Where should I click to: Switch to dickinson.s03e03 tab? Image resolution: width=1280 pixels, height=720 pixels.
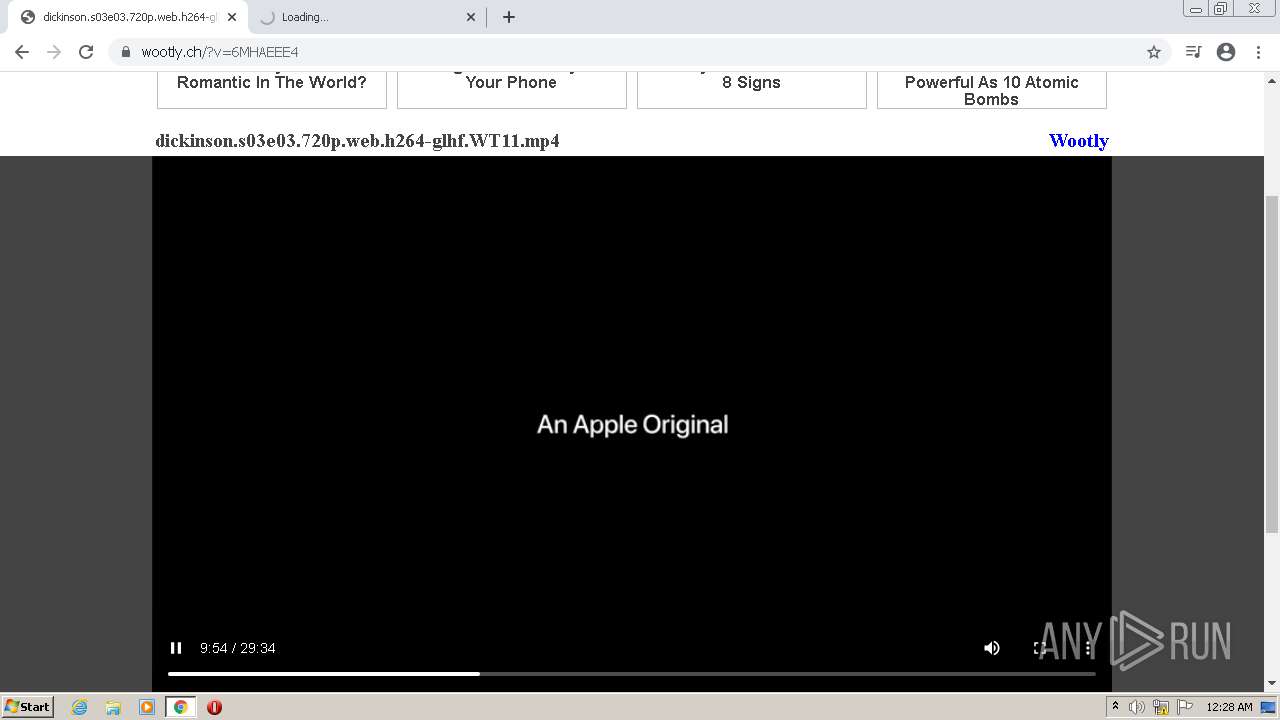(128, 17)
